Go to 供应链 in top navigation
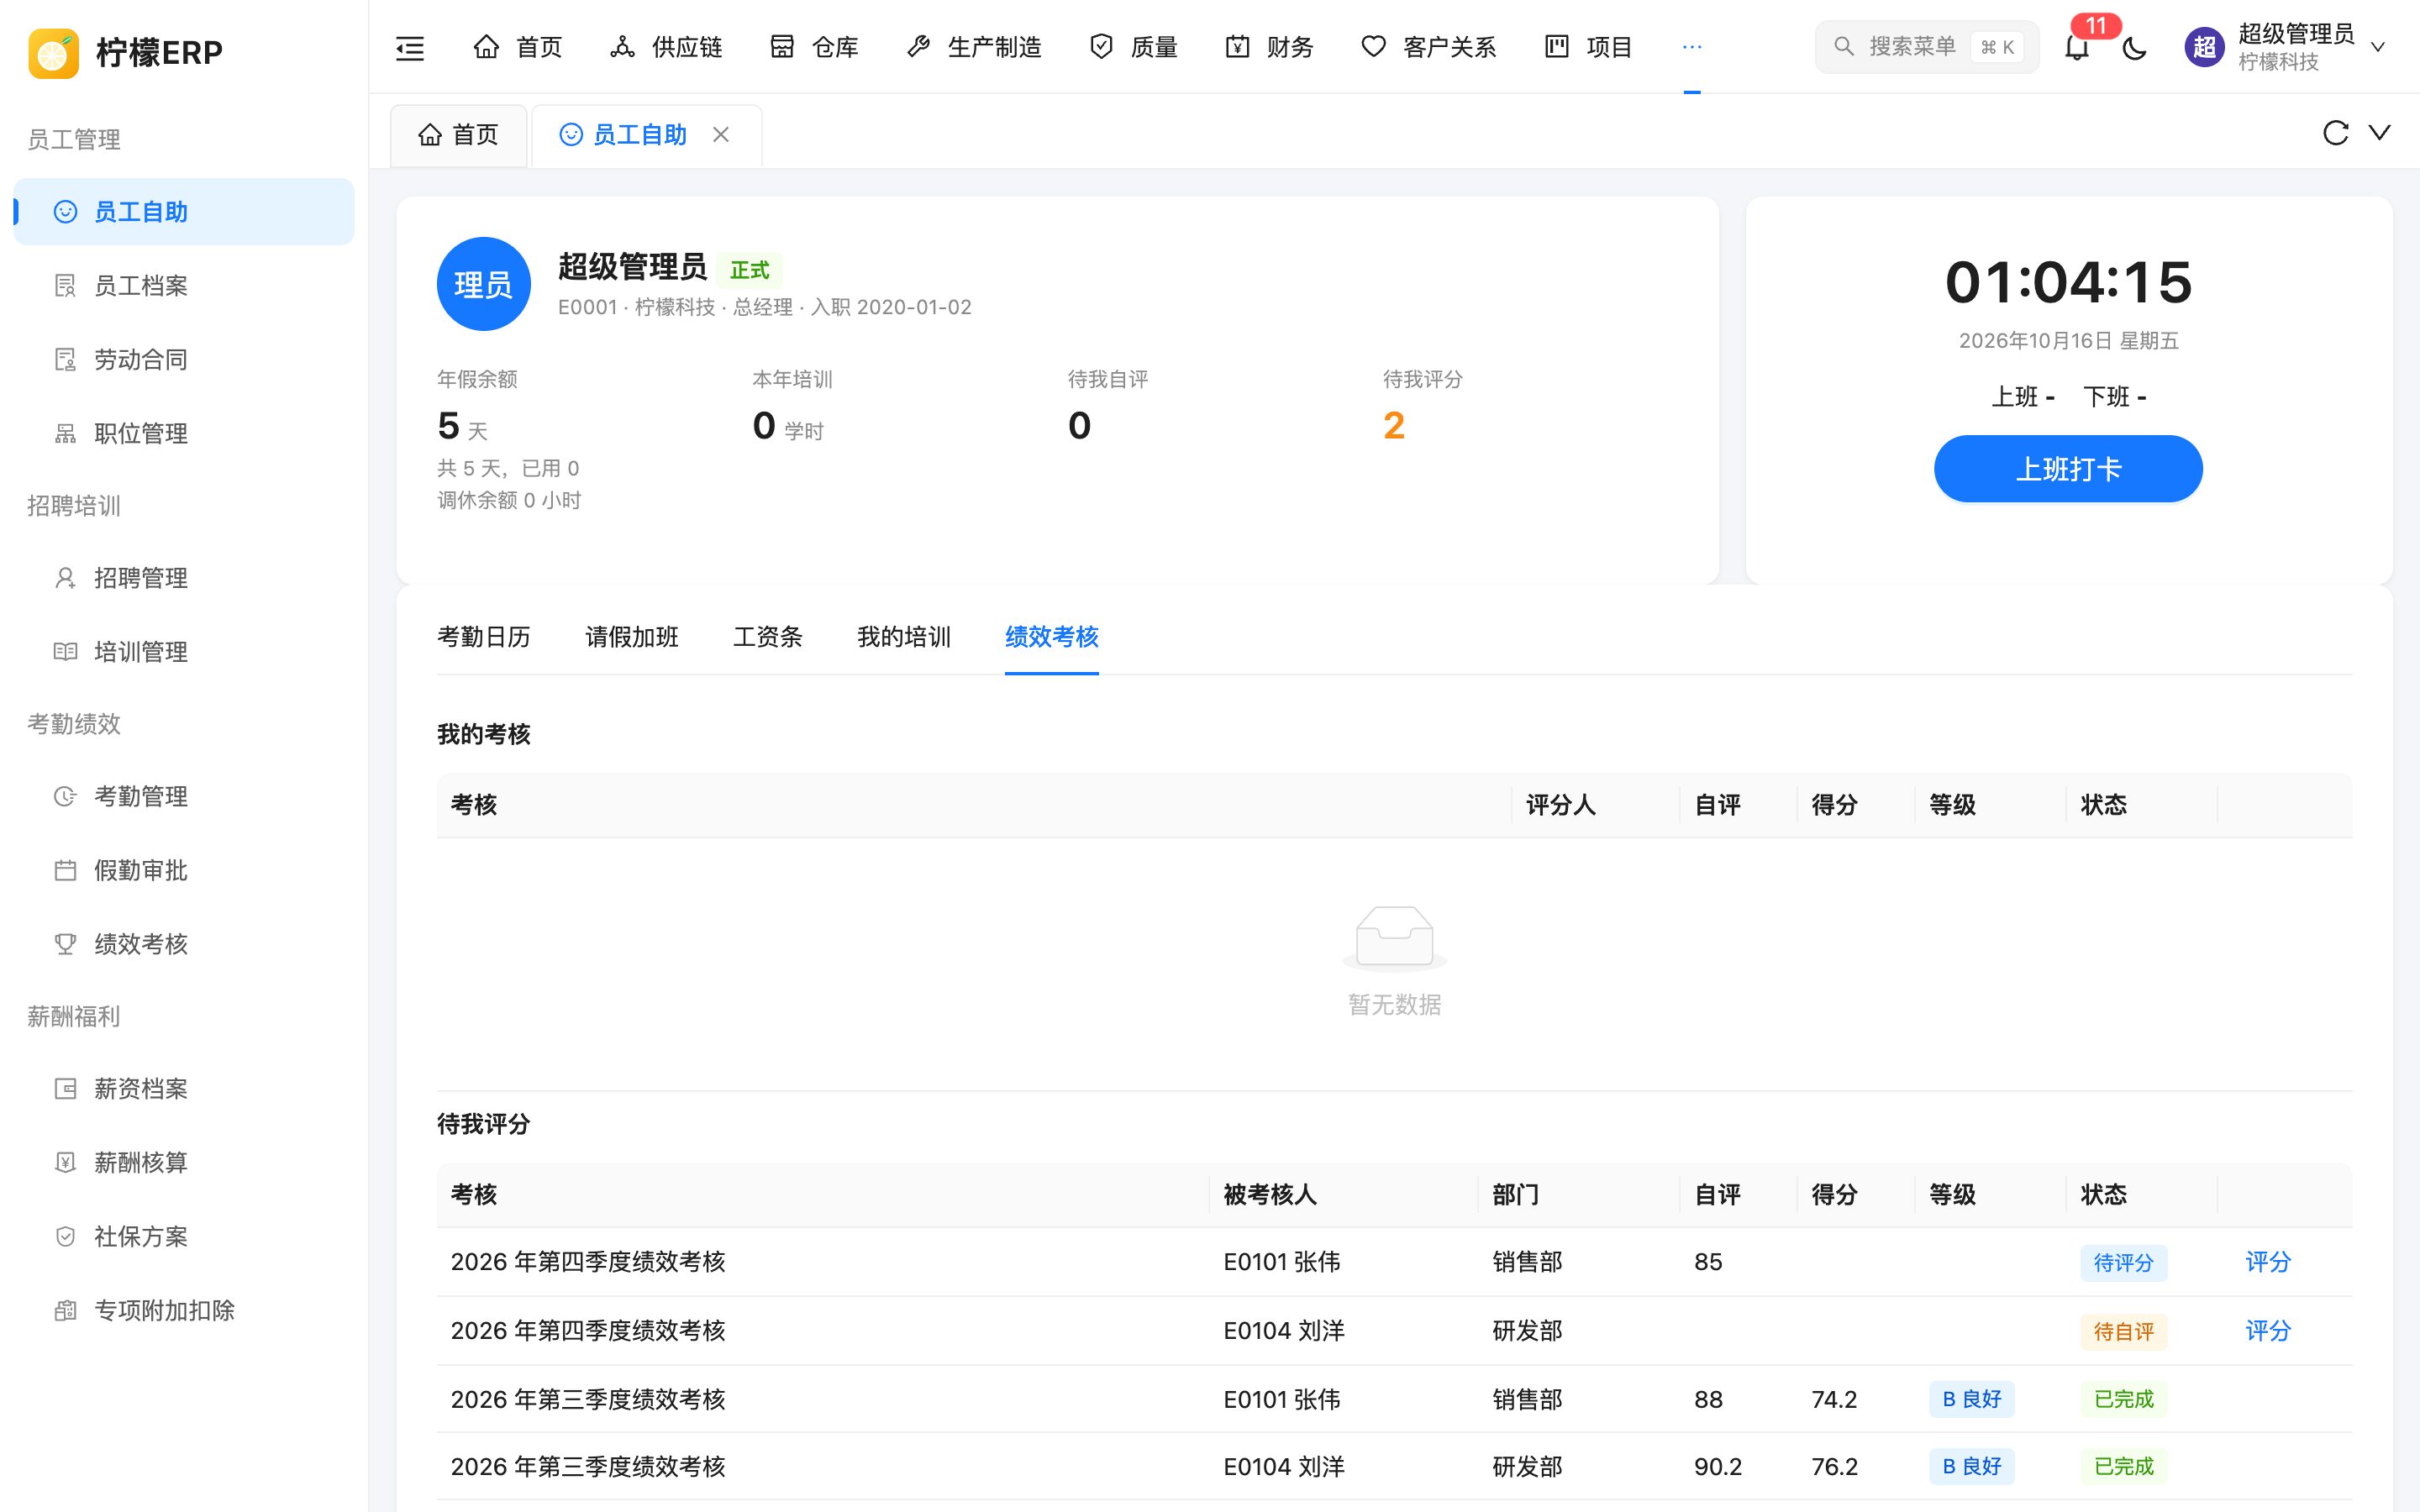The height and width of the screenshot is (1512, 2420). (666, 47)
